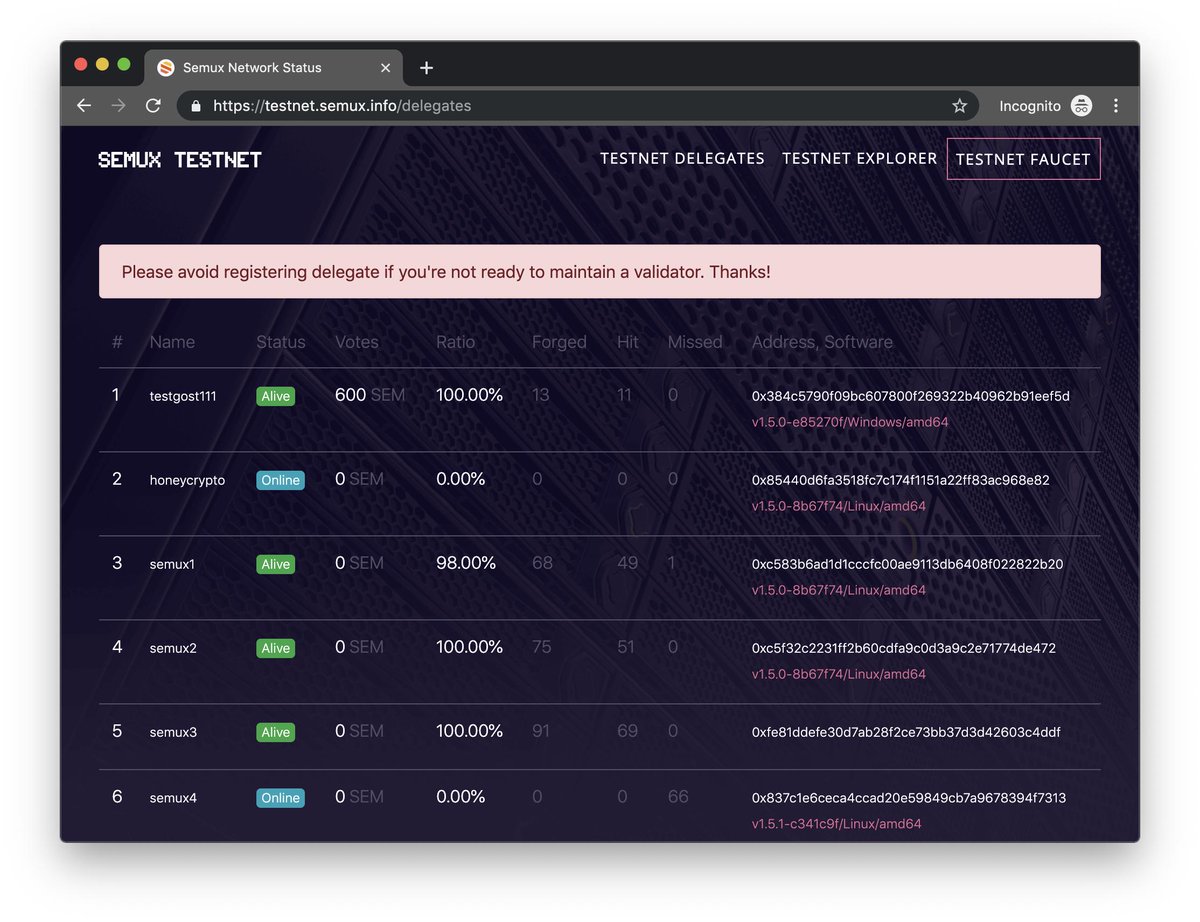Click the Hit count 49 for semux1
1200x922 pixels.
627,563
